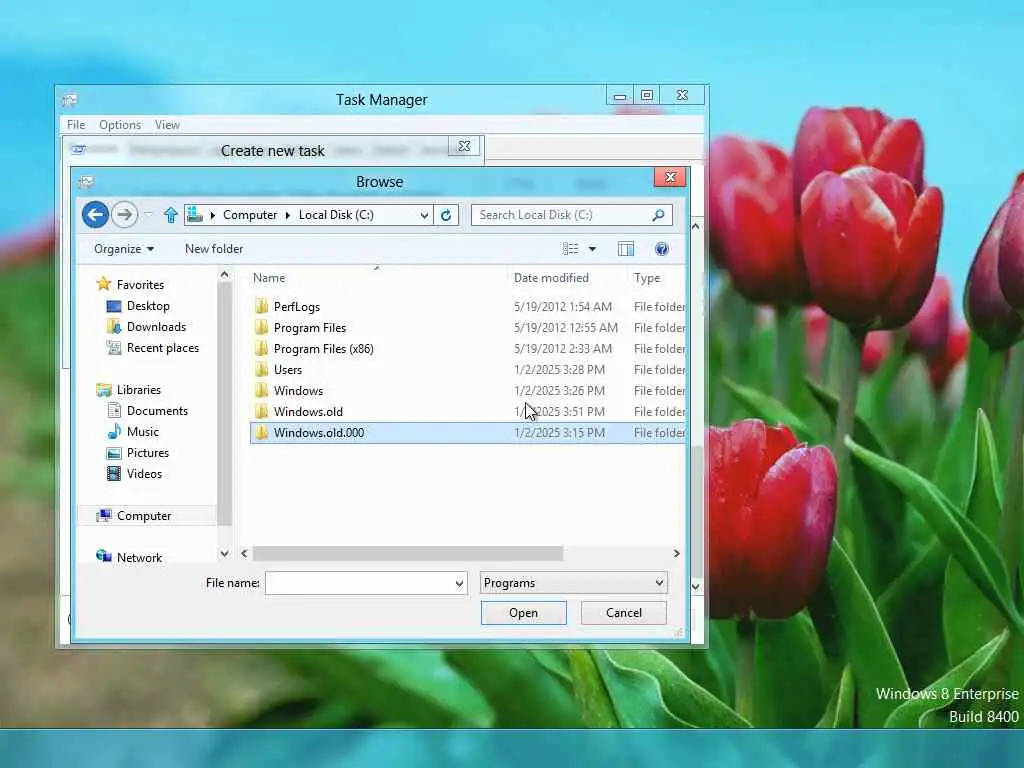This screenshot has width=1024, height=768.
Task: Open the Organize dropdown menu
Action: [124, 249]
